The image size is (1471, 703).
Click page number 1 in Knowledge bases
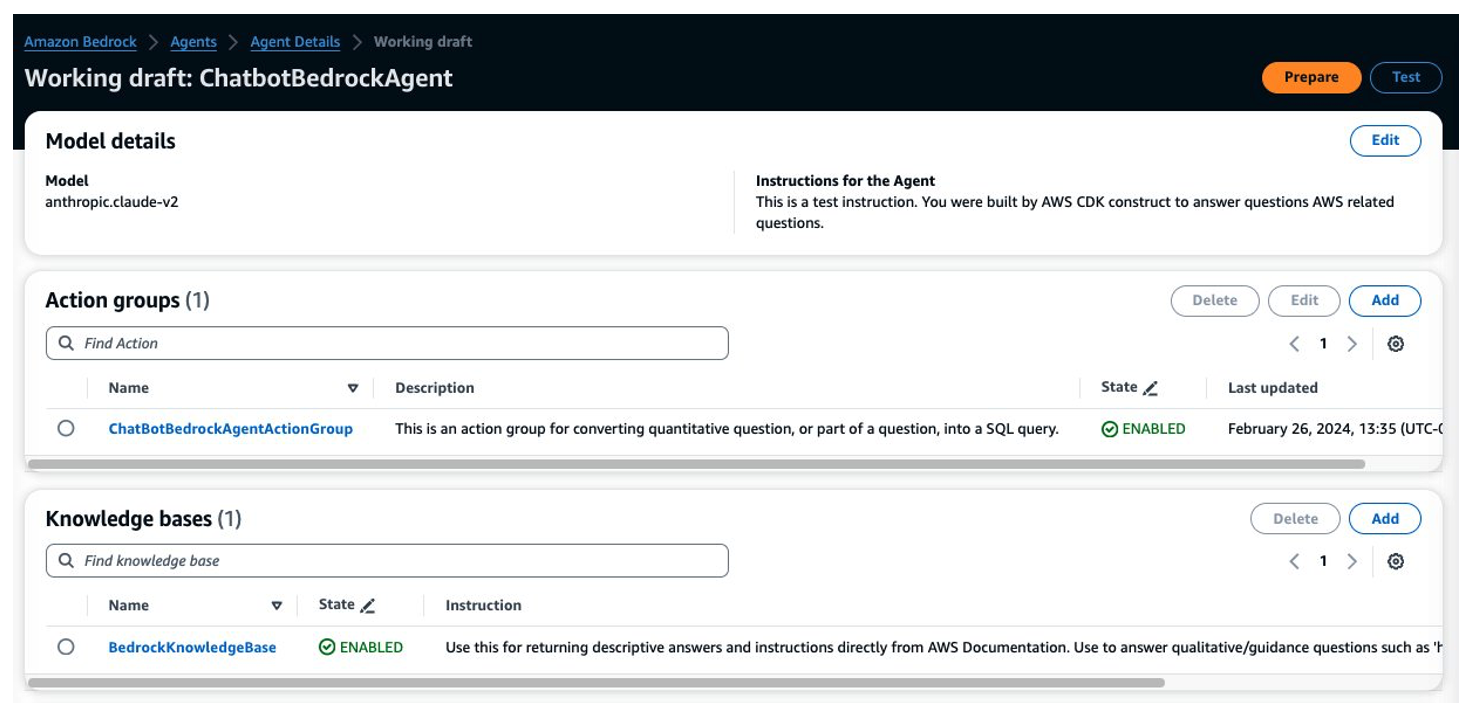coord(1323,562)
